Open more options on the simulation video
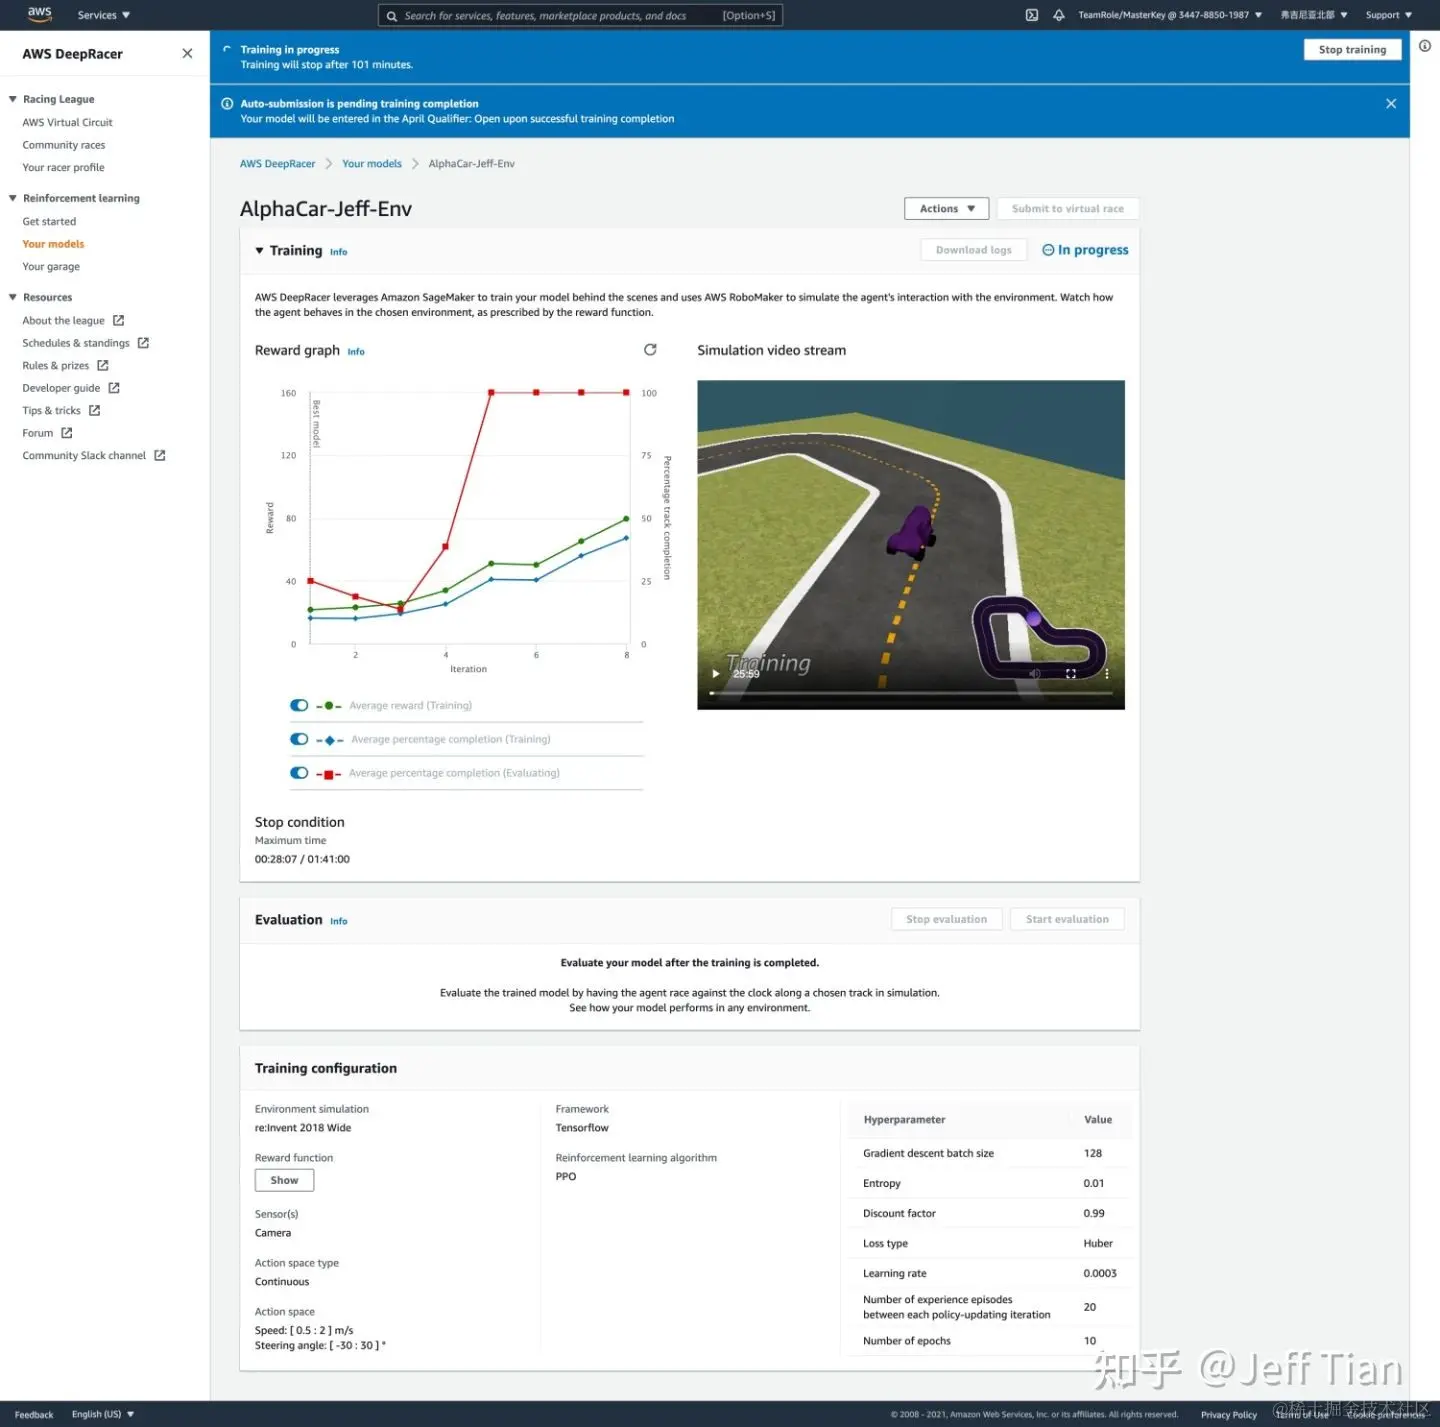Viewport: 1440px width, 1427px height. coord(1107,674)
